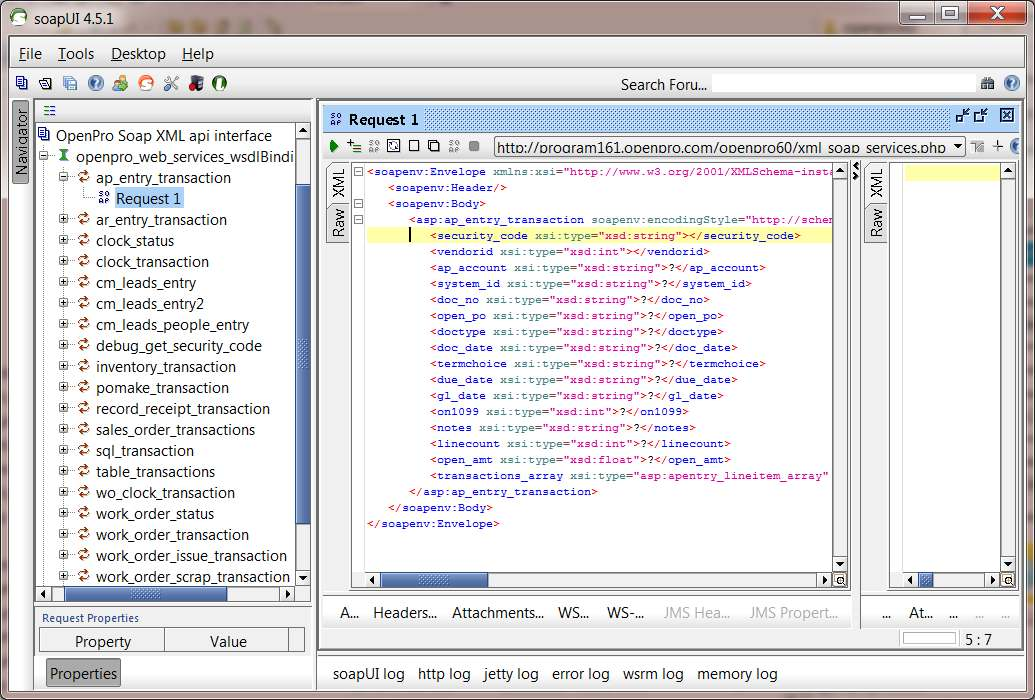Click the Add to TestCase icon
This screenshot has height=700, width=1035.
(354, 147)
